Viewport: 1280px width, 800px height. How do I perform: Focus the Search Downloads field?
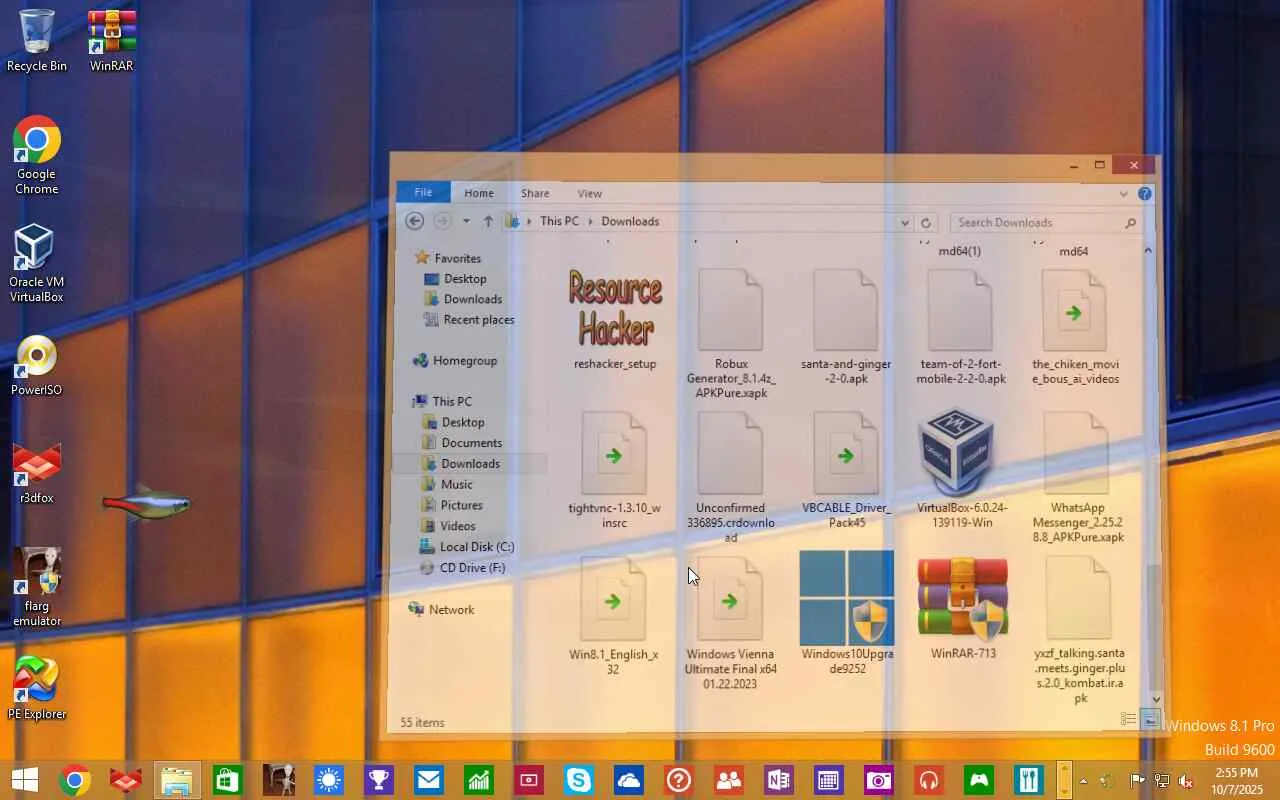[x=1045, y=223]
